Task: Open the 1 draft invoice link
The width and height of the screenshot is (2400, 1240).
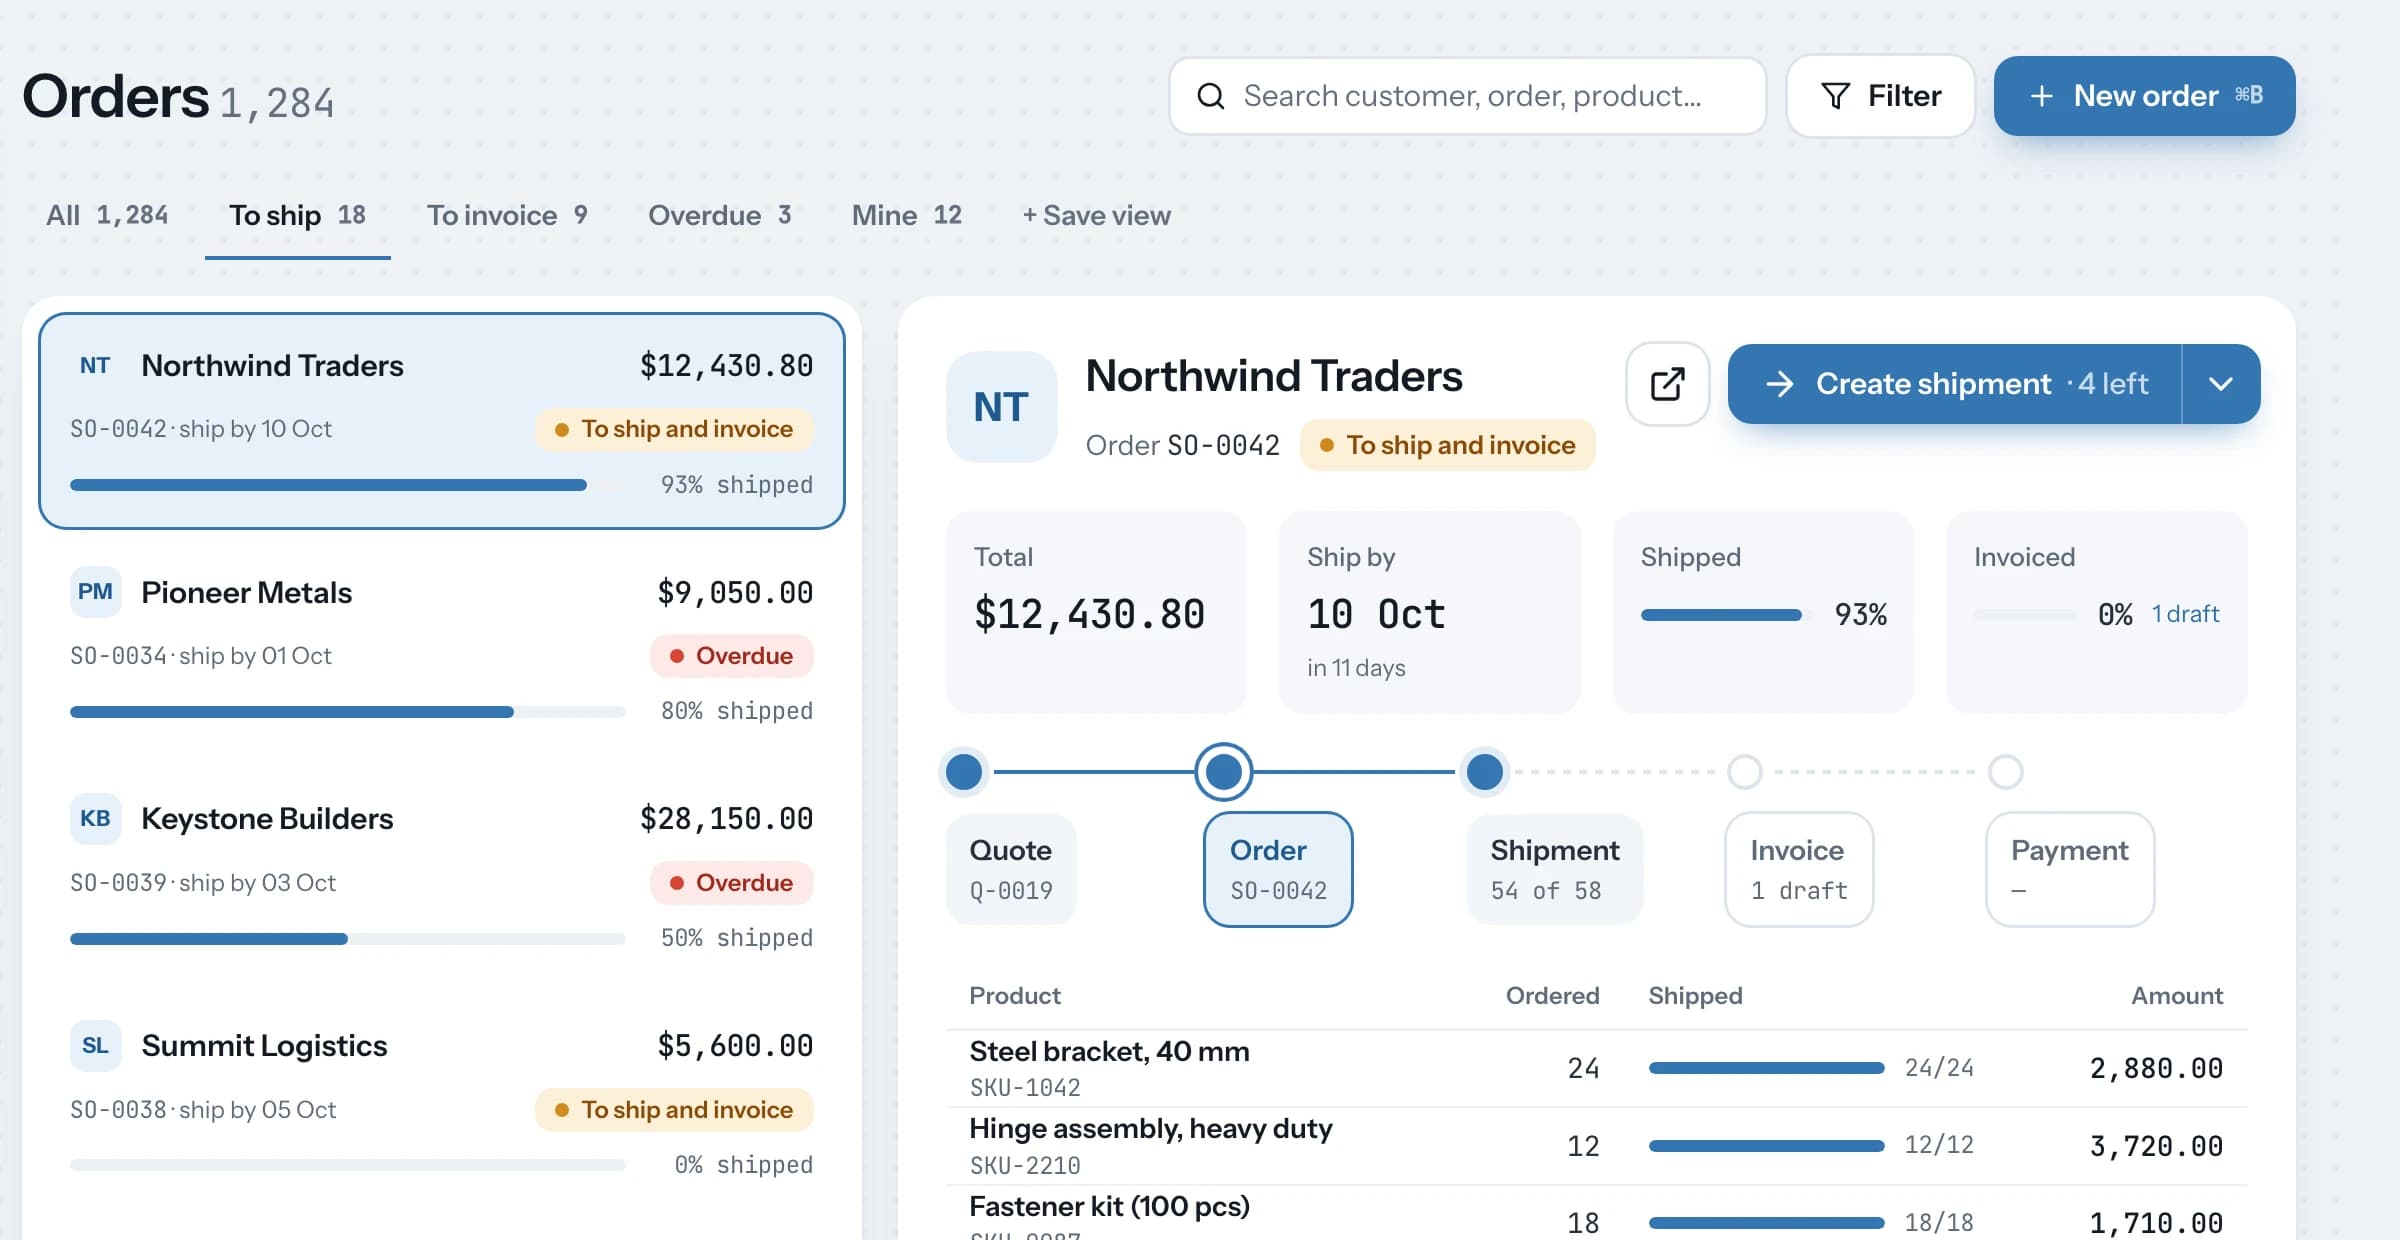Action: (2185, 614)
